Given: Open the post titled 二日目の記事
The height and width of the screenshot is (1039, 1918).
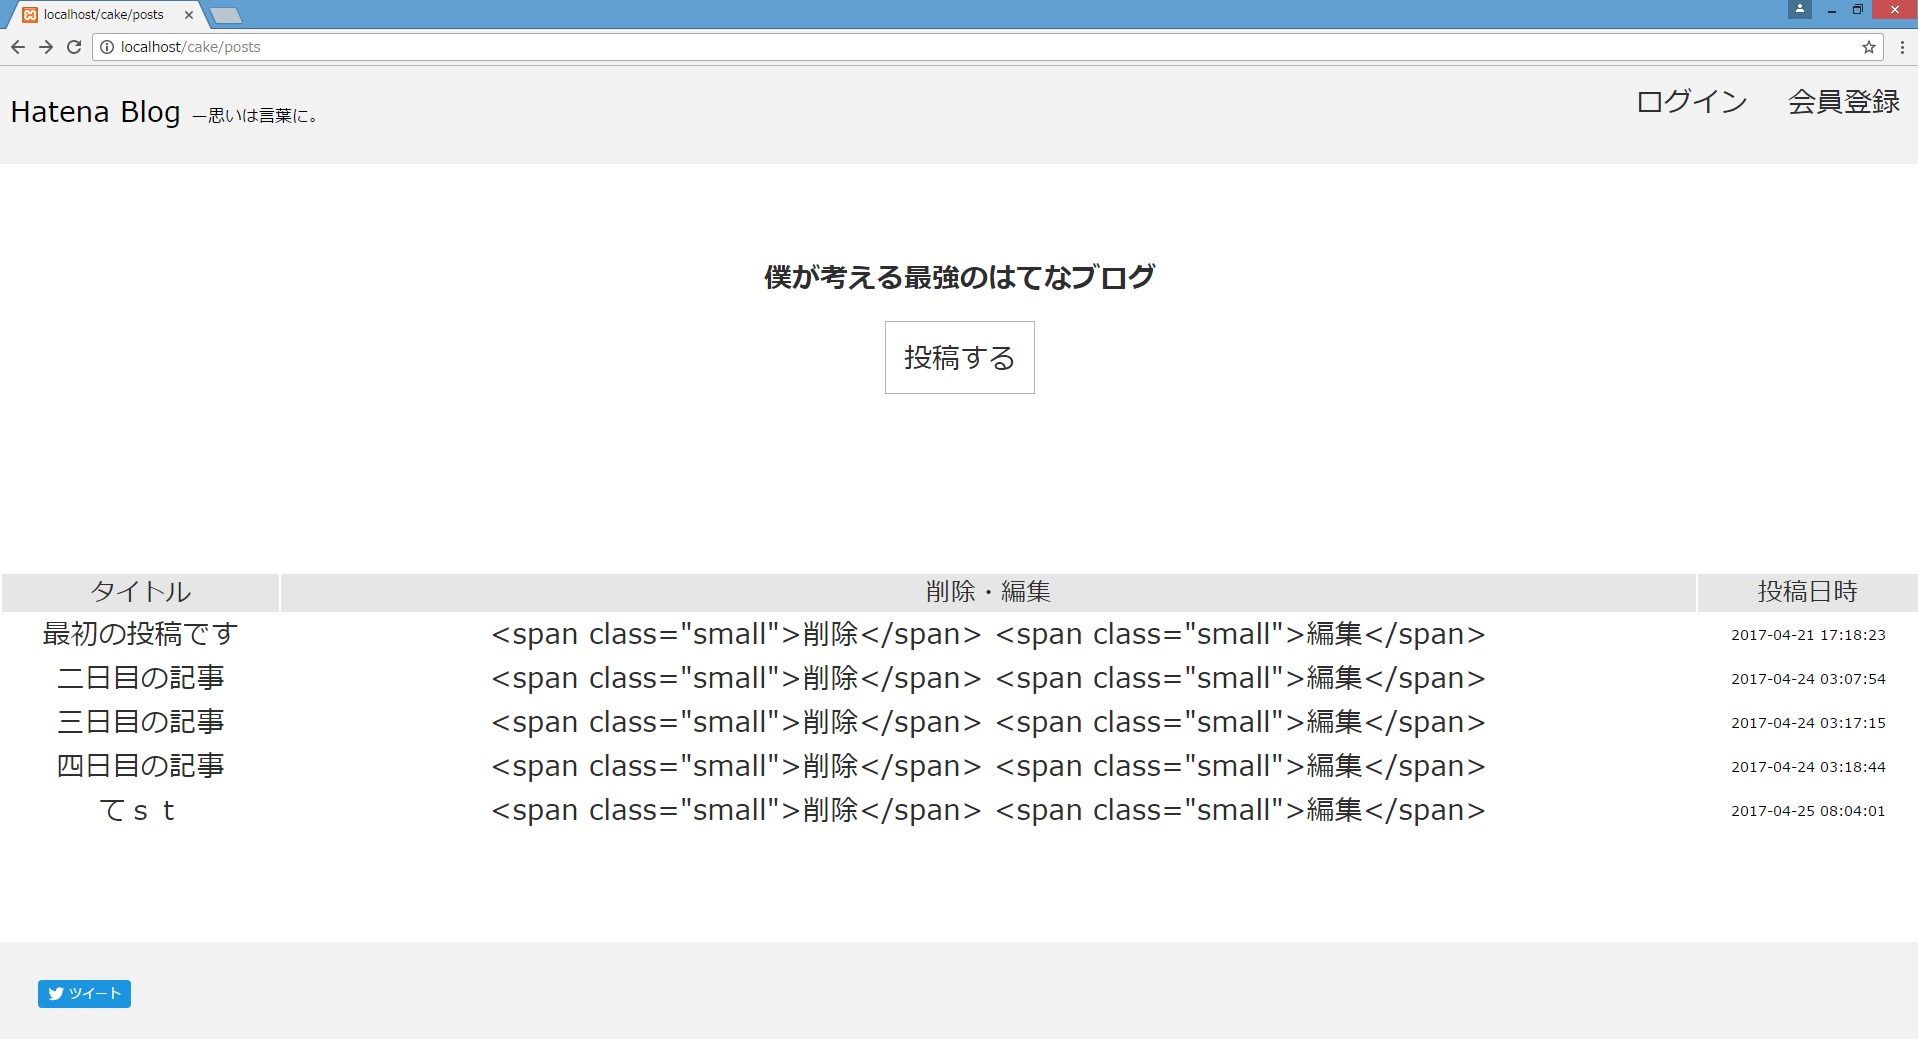Looking at the screenshot, I should 140,678.
